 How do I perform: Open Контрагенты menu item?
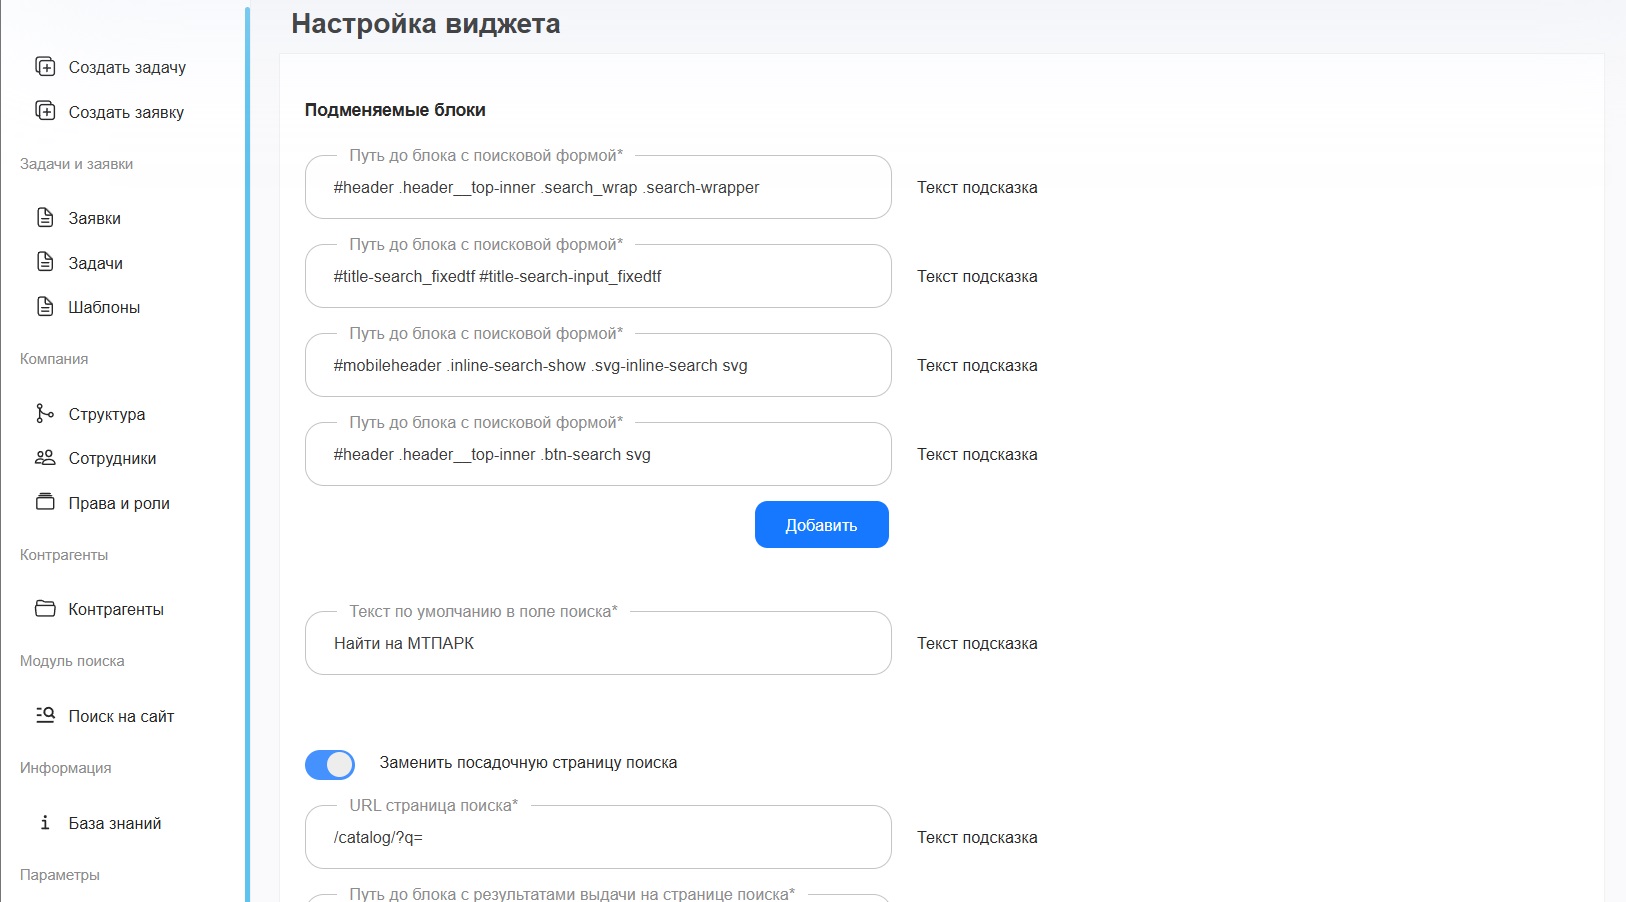[116, 609]
